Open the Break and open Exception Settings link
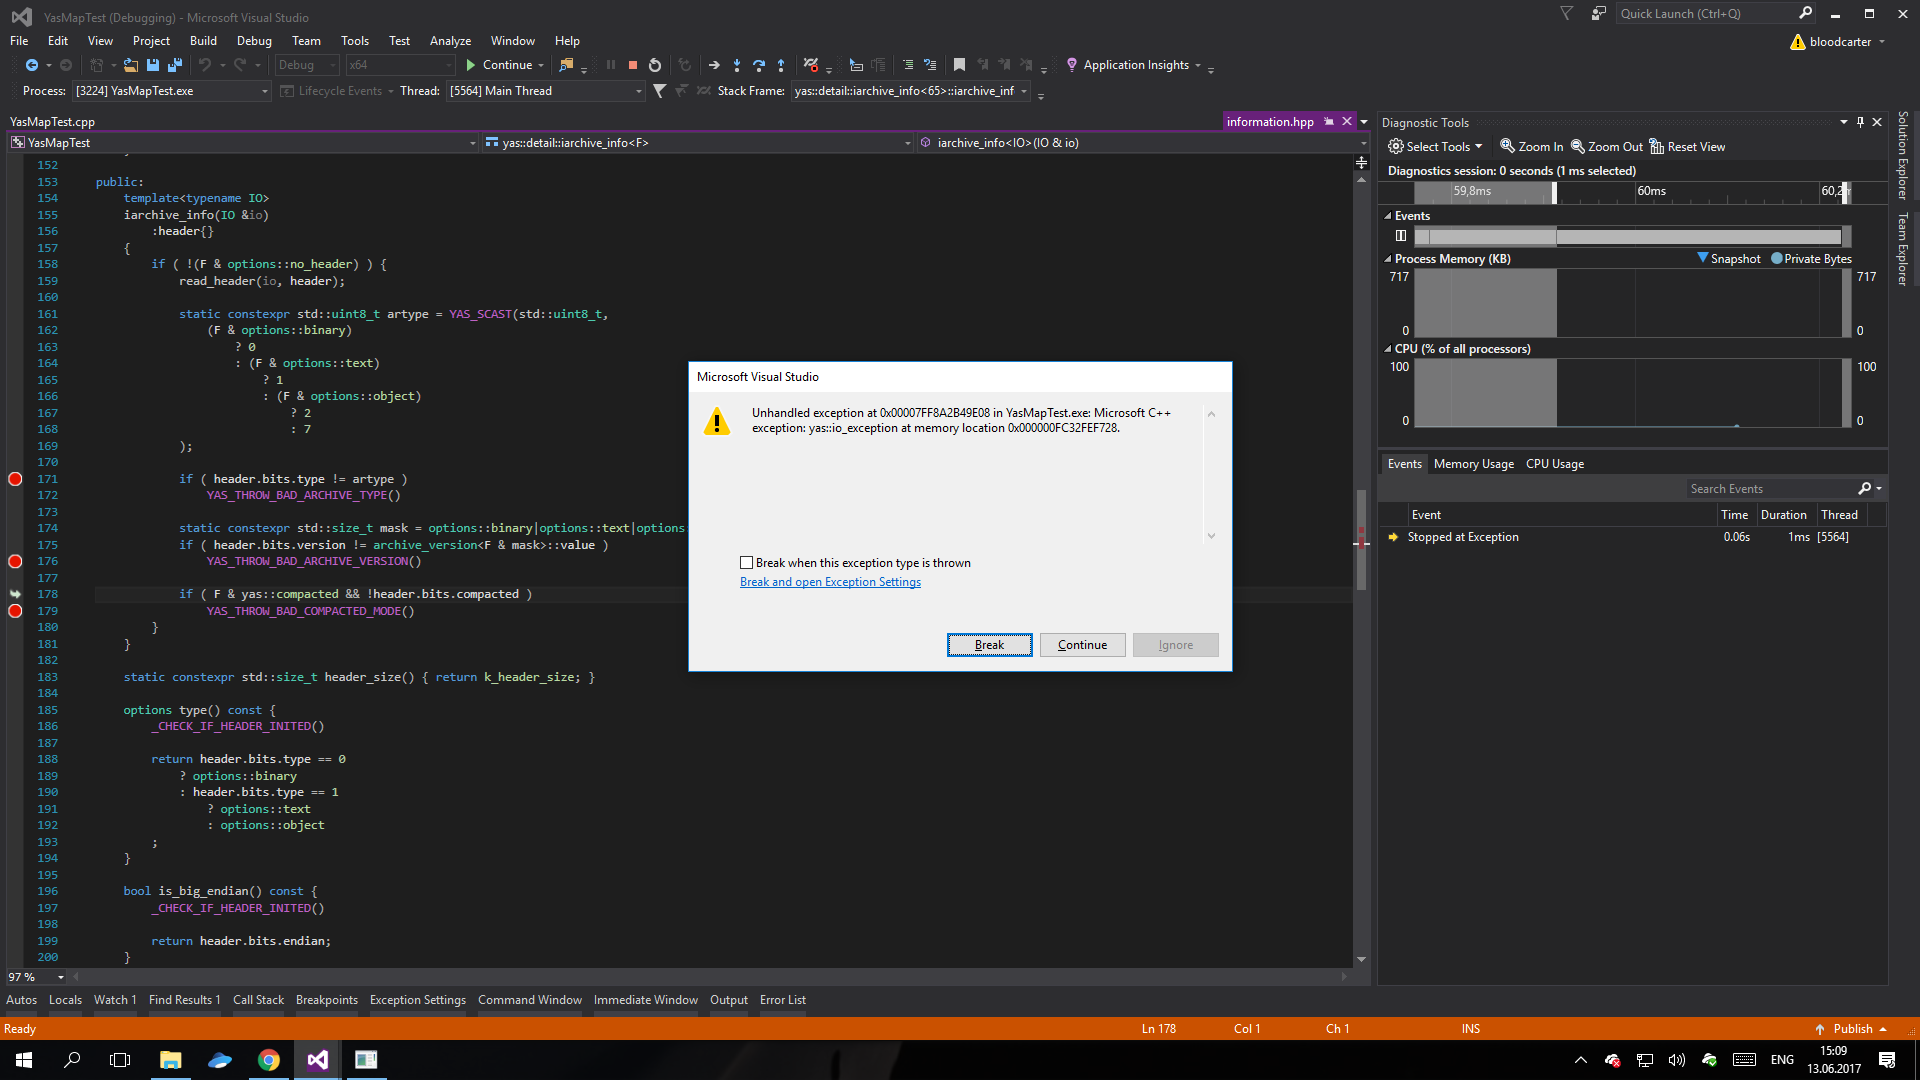This screenshot has width=1920, height=1080. click(x=830, y=582)
